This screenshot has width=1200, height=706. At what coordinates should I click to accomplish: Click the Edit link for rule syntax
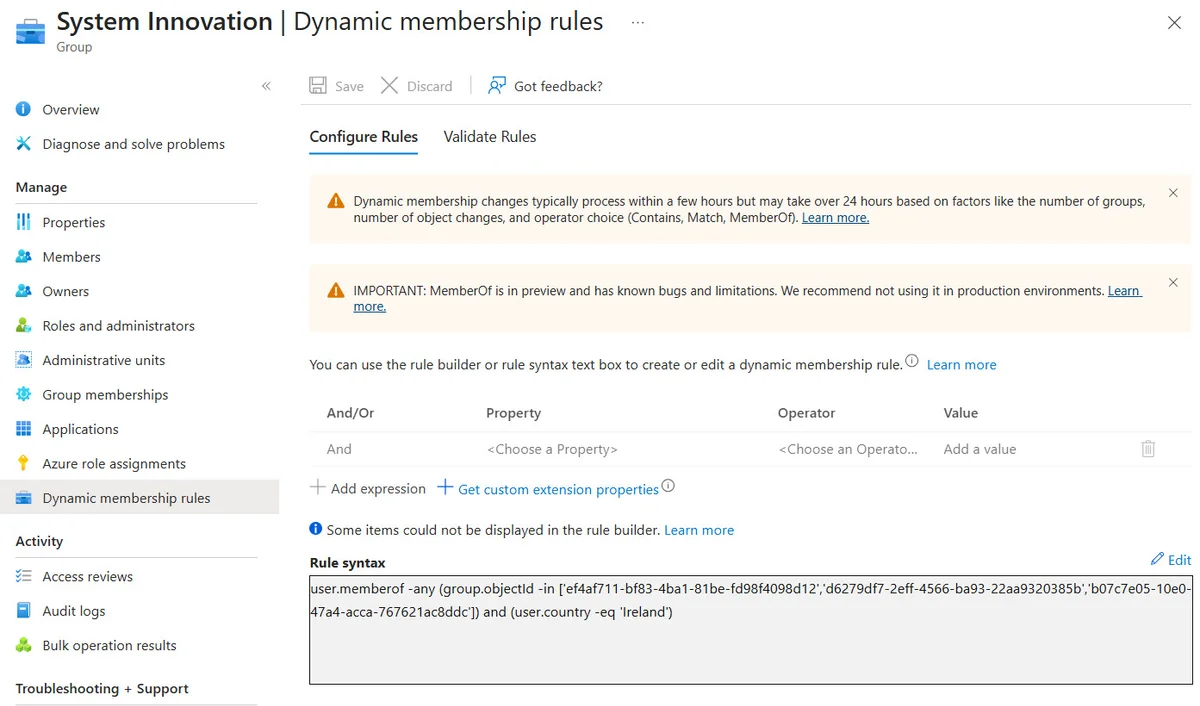click(1180, 560)
